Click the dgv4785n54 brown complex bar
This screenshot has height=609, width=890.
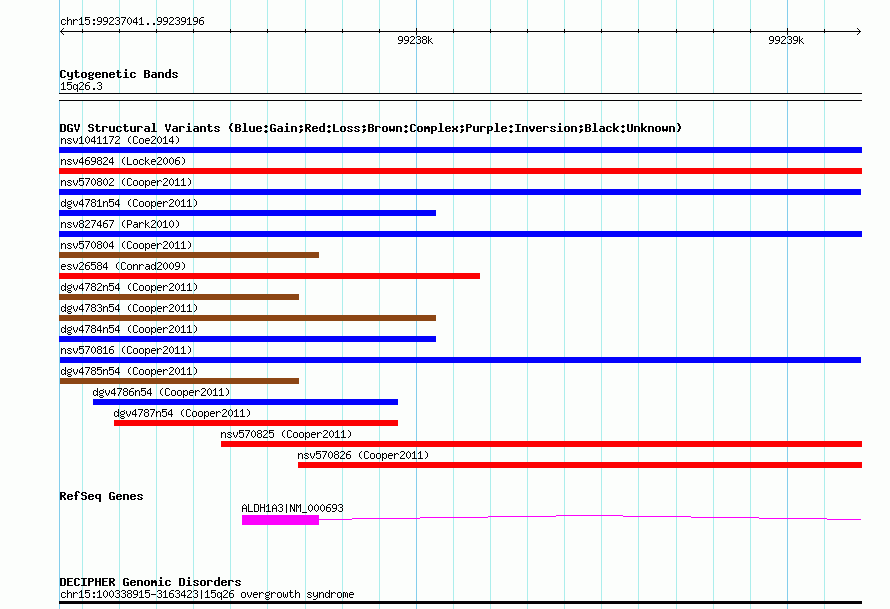(x=179, y=381)
